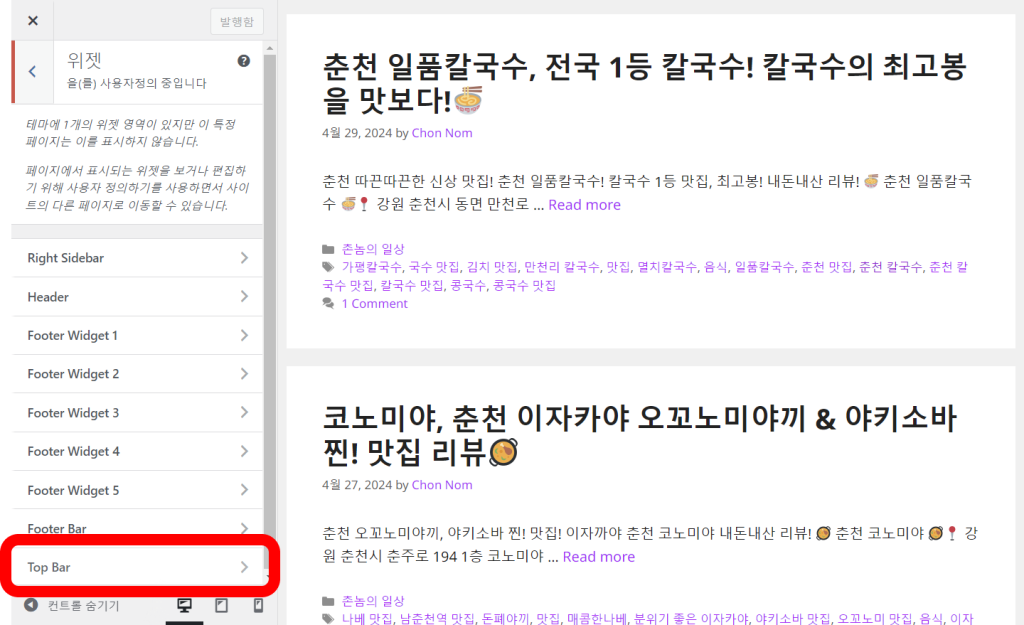Collapse controls with the circular arrow icon

point(31,605)
